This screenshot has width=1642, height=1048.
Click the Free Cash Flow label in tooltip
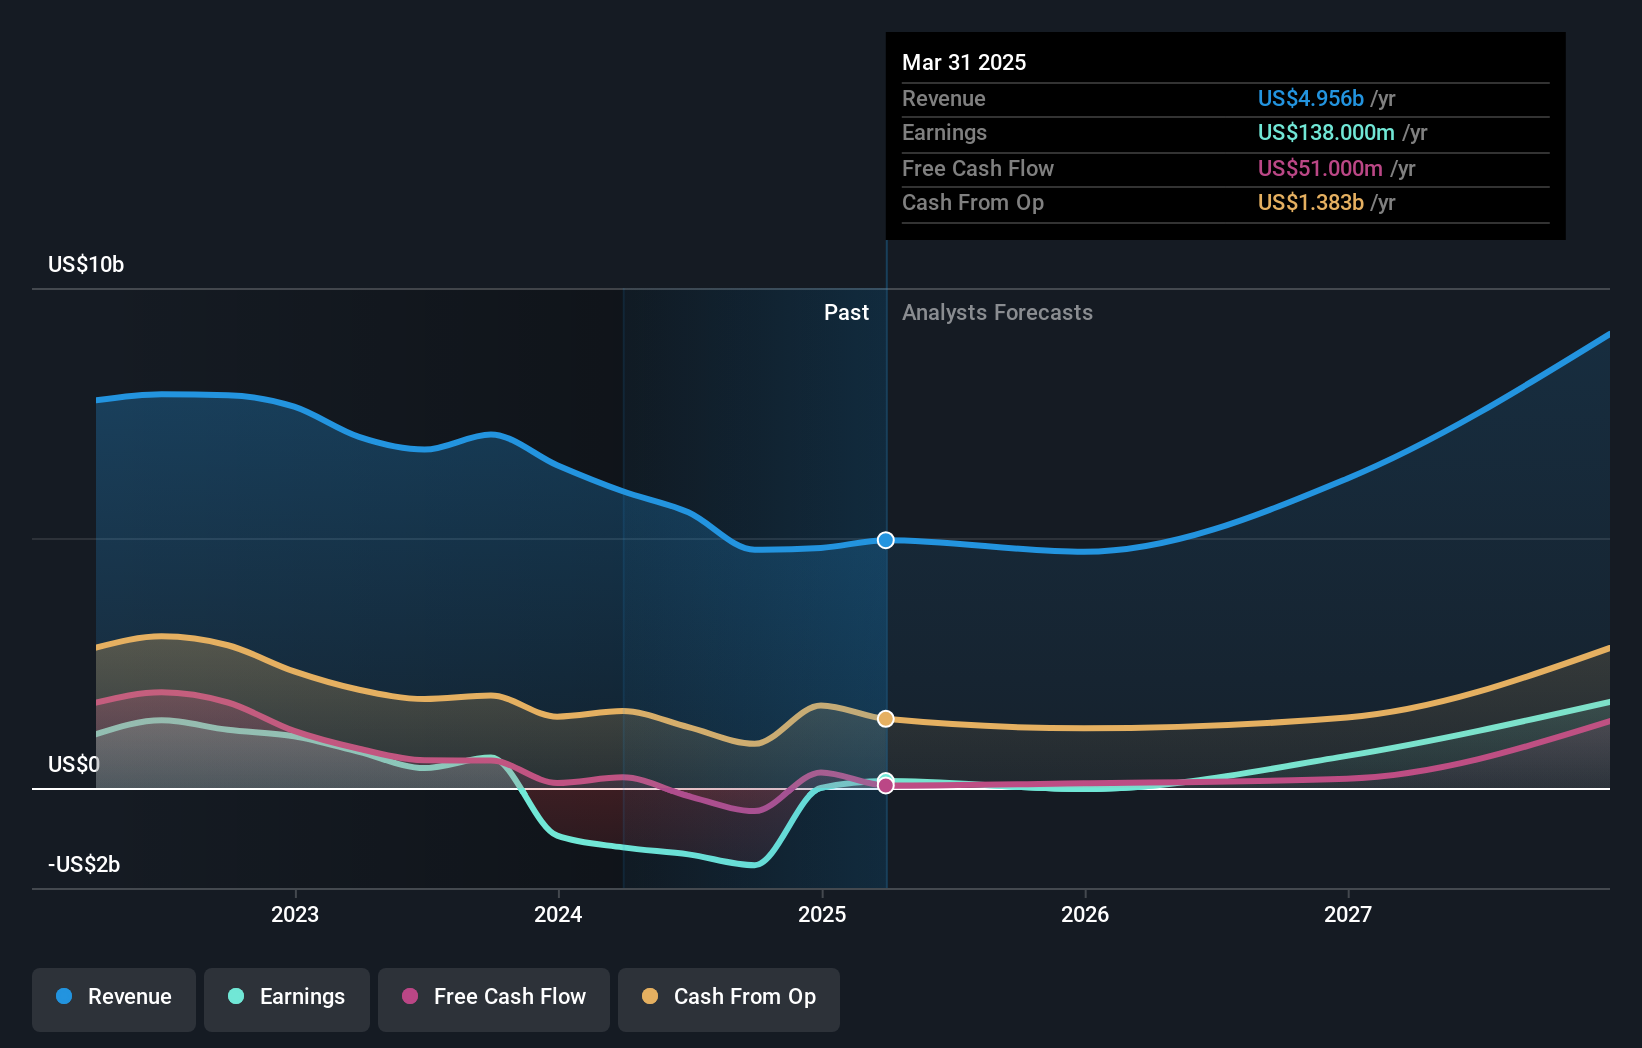(x=978, y=168)
